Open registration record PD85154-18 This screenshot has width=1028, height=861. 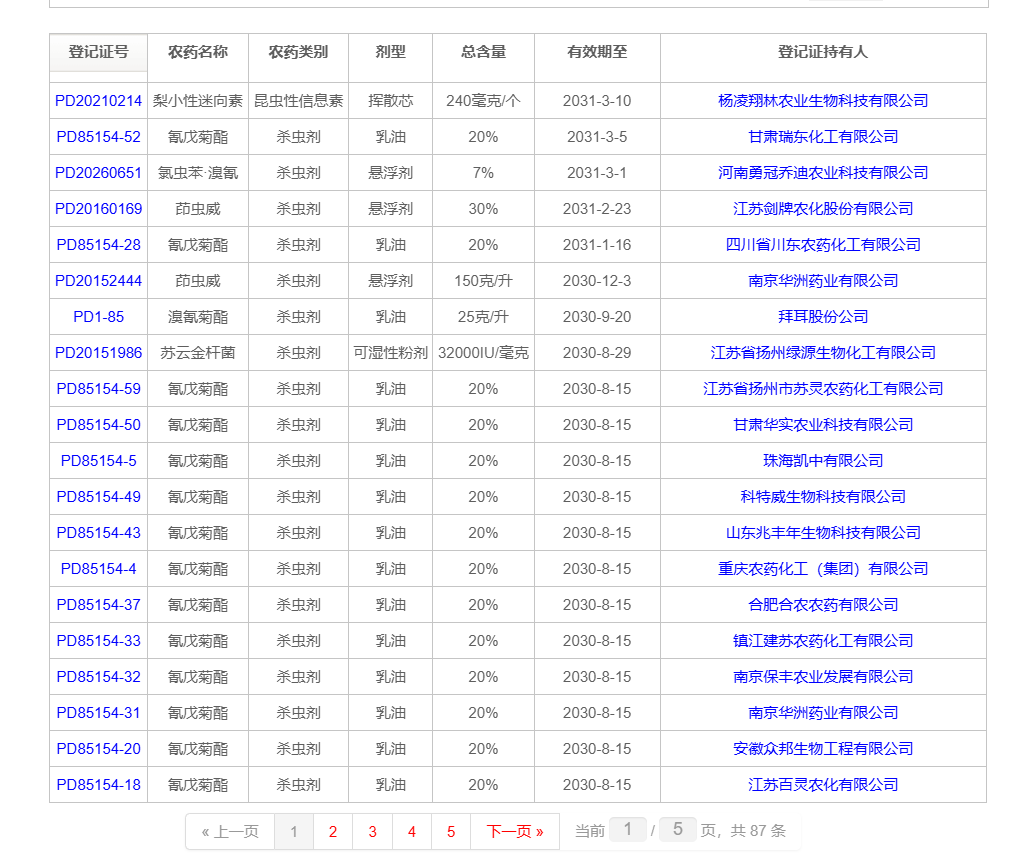tap(97, 785)
